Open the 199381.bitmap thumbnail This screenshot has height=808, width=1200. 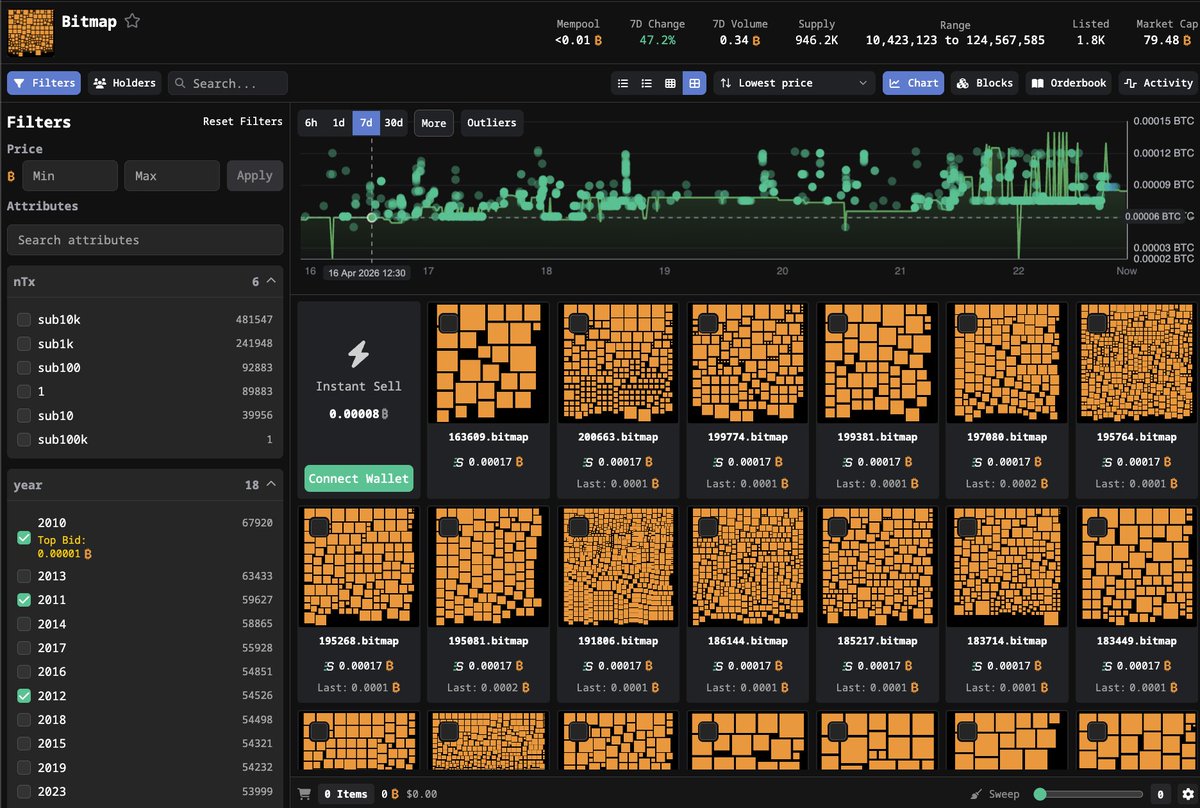pos(878,363)
